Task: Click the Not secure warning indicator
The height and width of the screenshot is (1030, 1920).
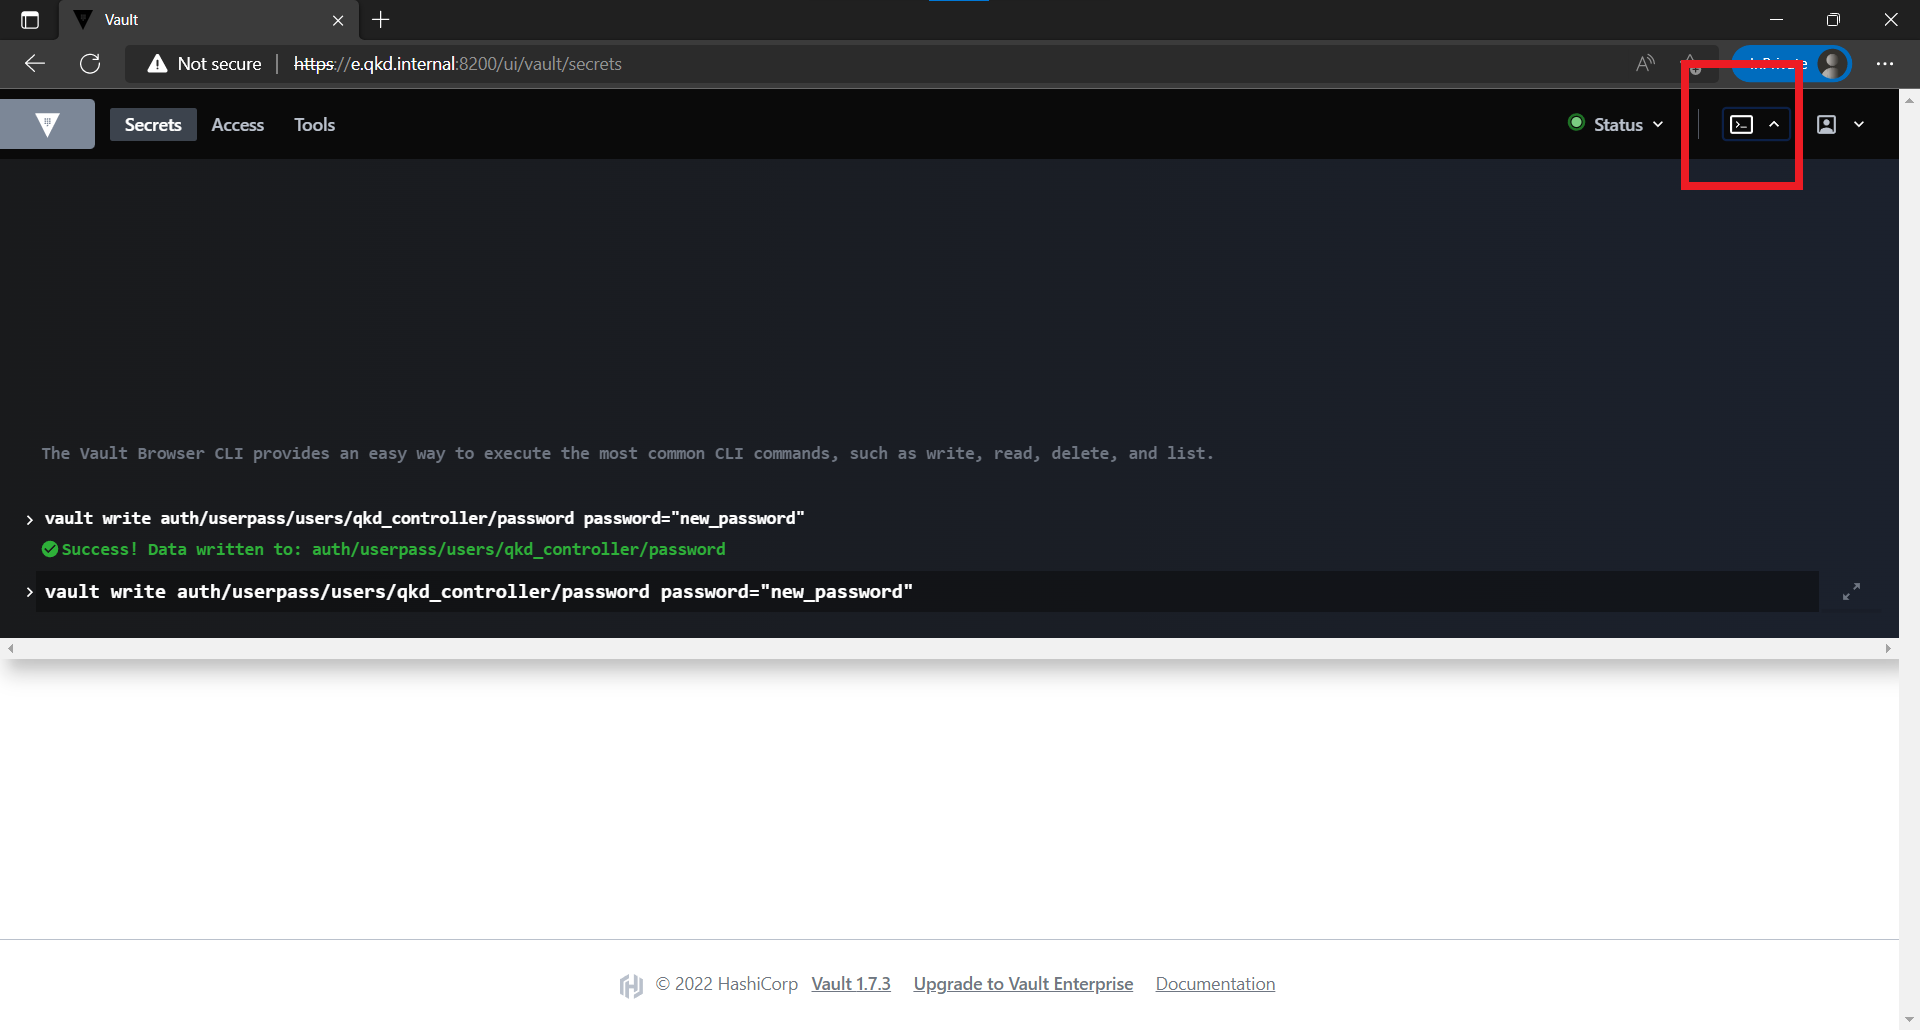Action: coord(205,64)
